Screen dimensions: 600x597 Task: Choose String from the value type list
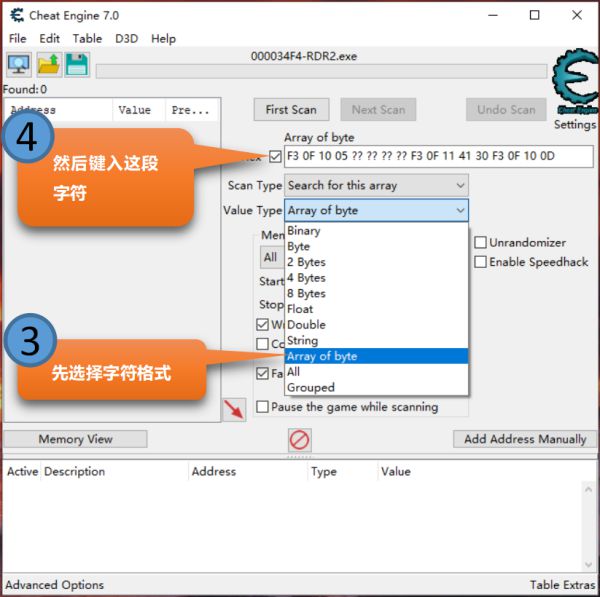302,340
